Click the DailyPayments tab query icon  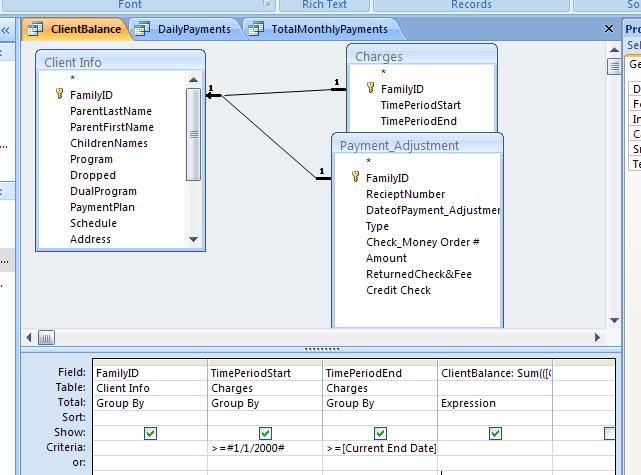pos(142,29)
